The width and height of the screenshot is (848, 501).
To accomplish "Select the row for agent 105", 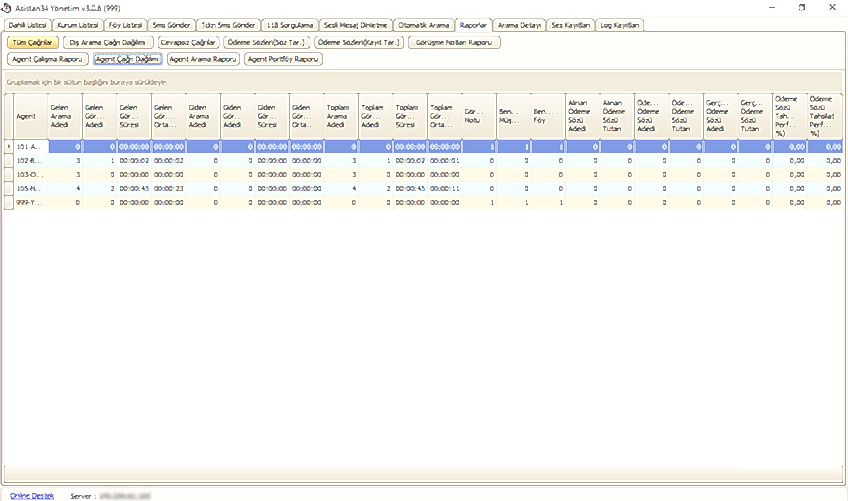I will [30, 188].
